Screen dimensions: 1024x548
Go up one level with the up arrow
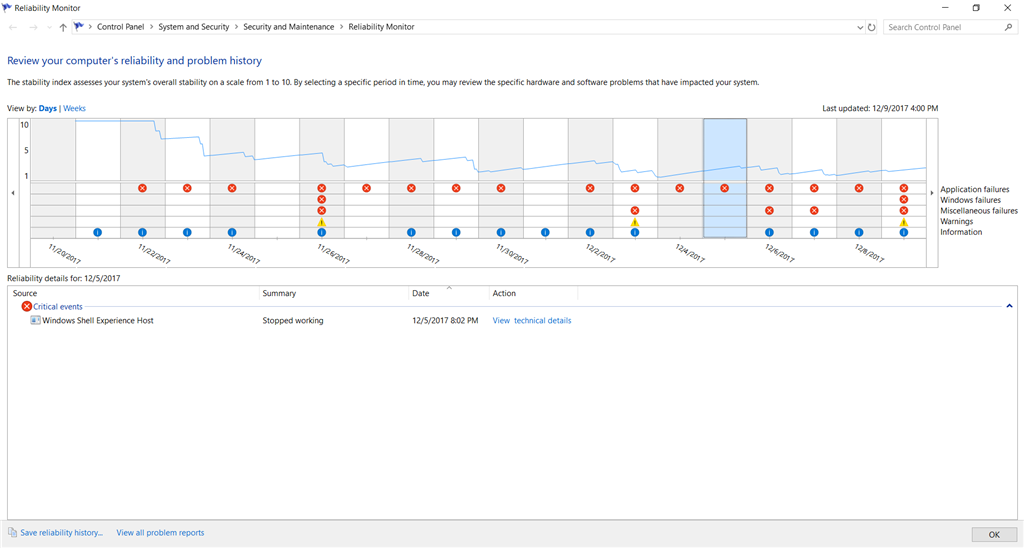click(63, 28)
